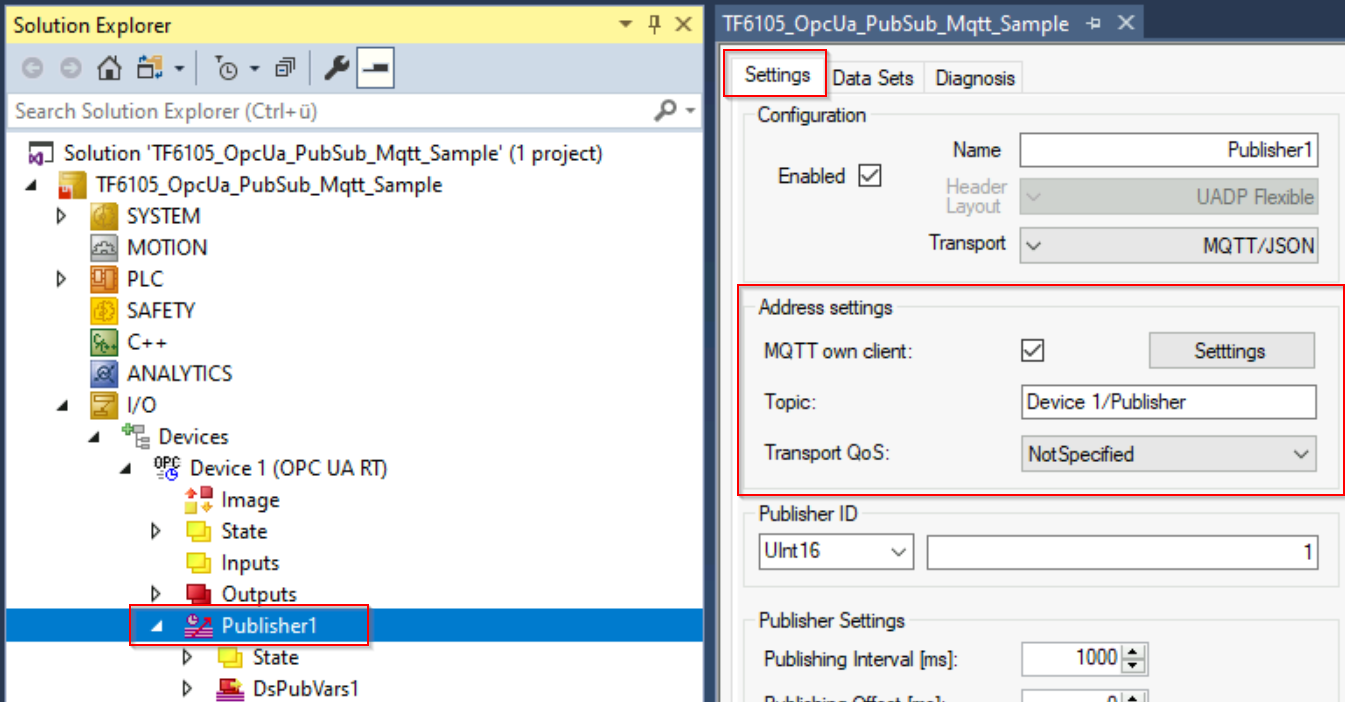Increase the Publishing Interval with up arrow
The width and height of the screenshot is (1345, 702).
[x=1133, y=652]
